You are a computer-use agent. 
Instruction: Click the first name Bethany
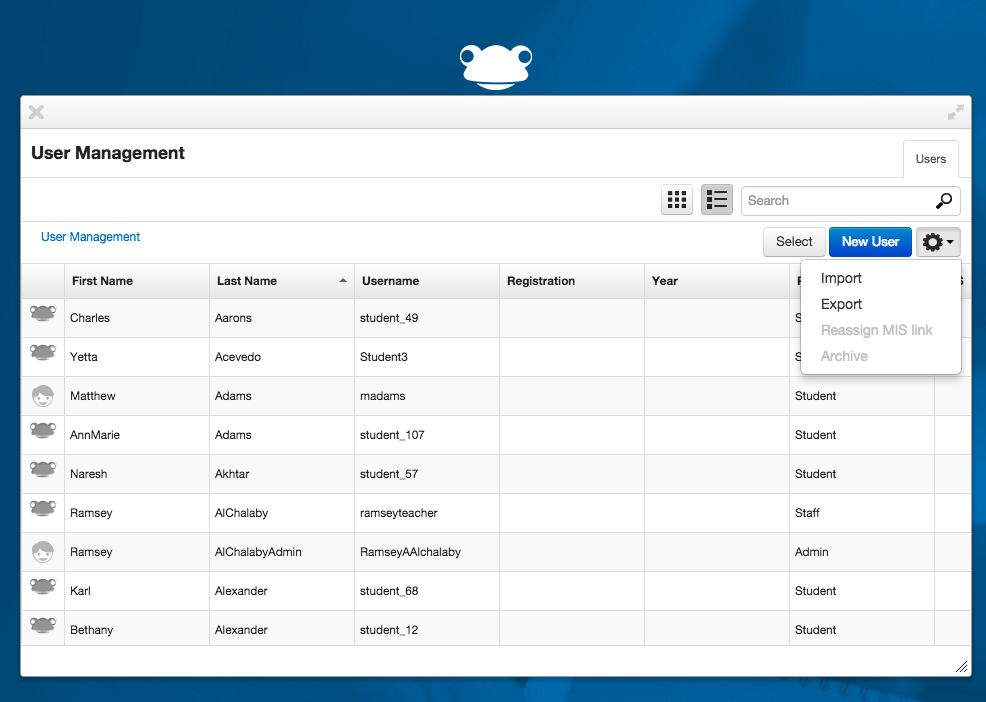click(x=92, y=630)
